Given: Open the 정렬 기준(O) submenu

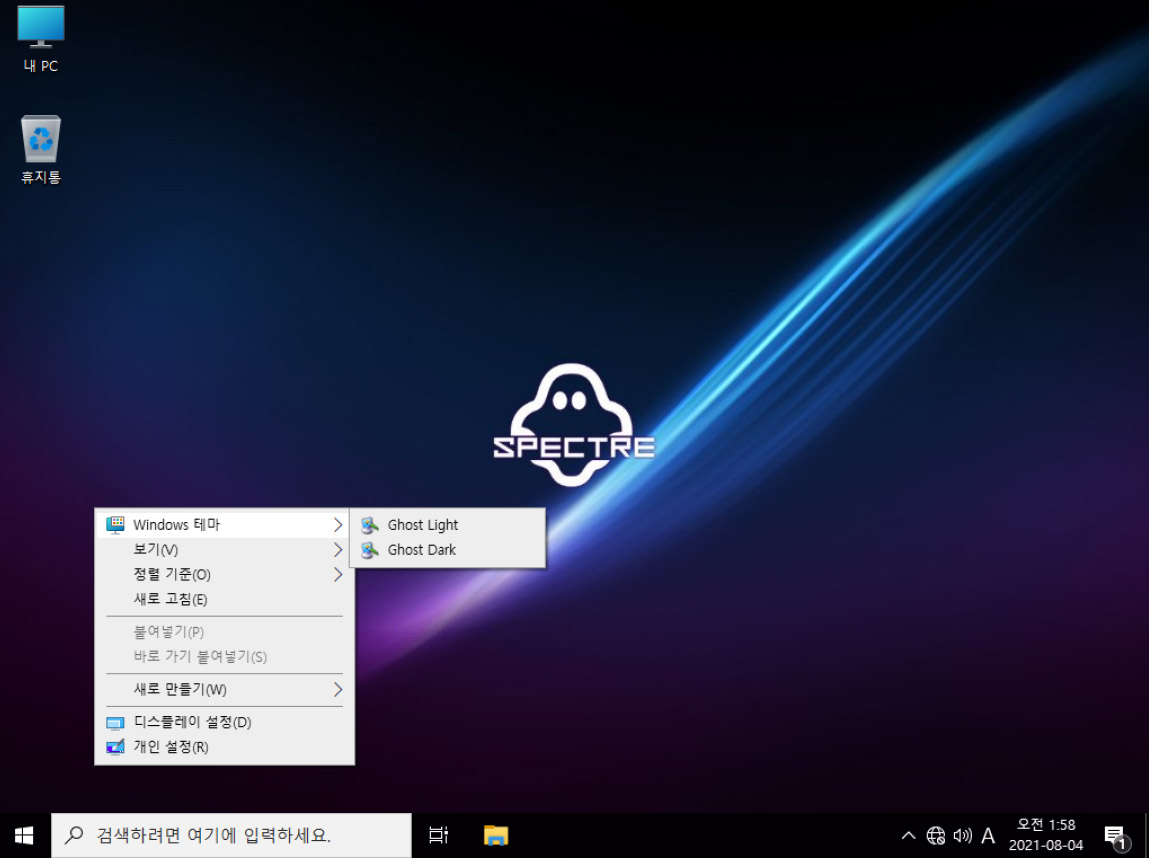Looking at the screenshot, I should tap(224, 574).
